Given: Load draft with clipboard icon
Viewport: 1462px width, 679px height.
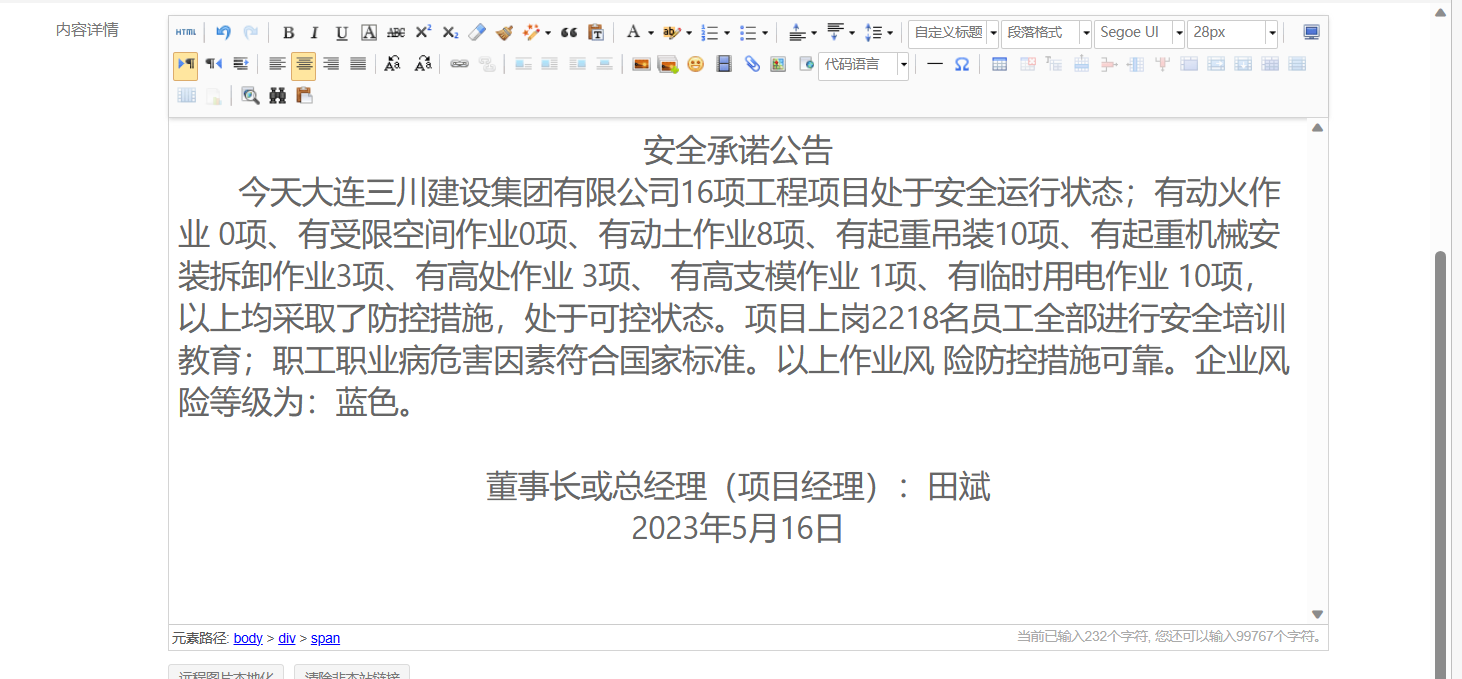Looking at the screenshot, I should tap(305, 96).
